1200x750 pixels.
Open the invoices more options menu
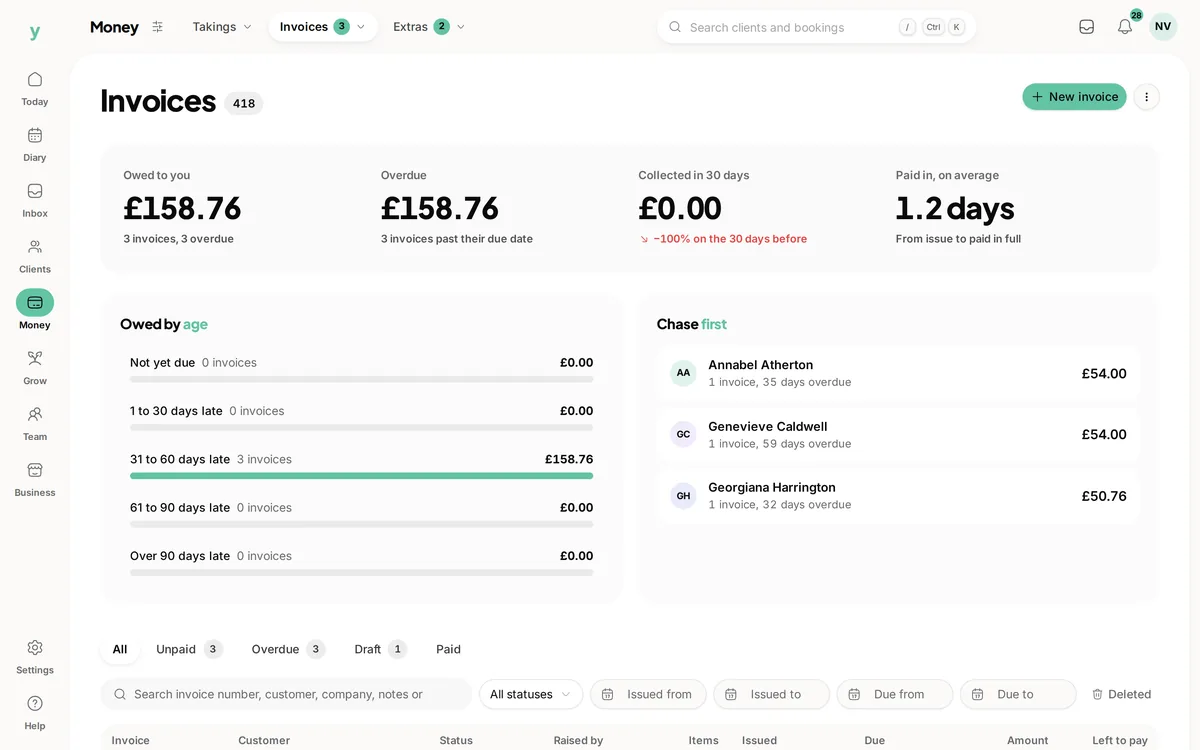[1147, 97]
